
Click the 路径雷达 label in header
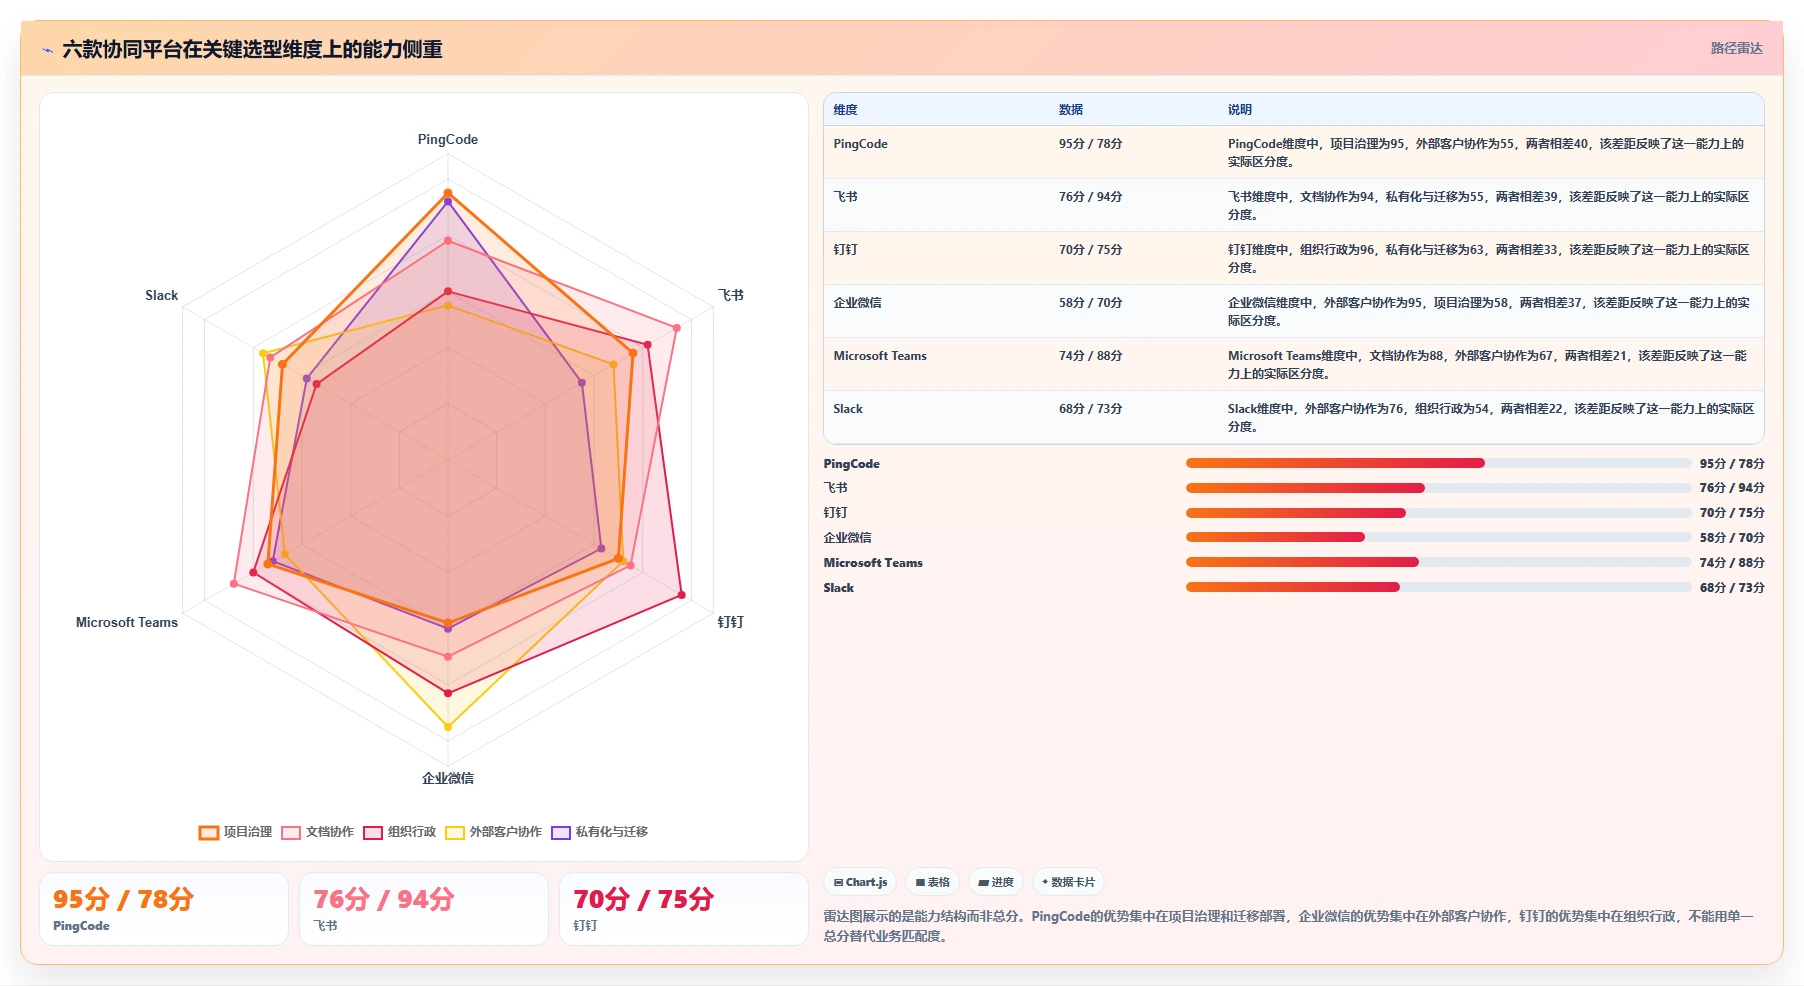(1736, 48)
